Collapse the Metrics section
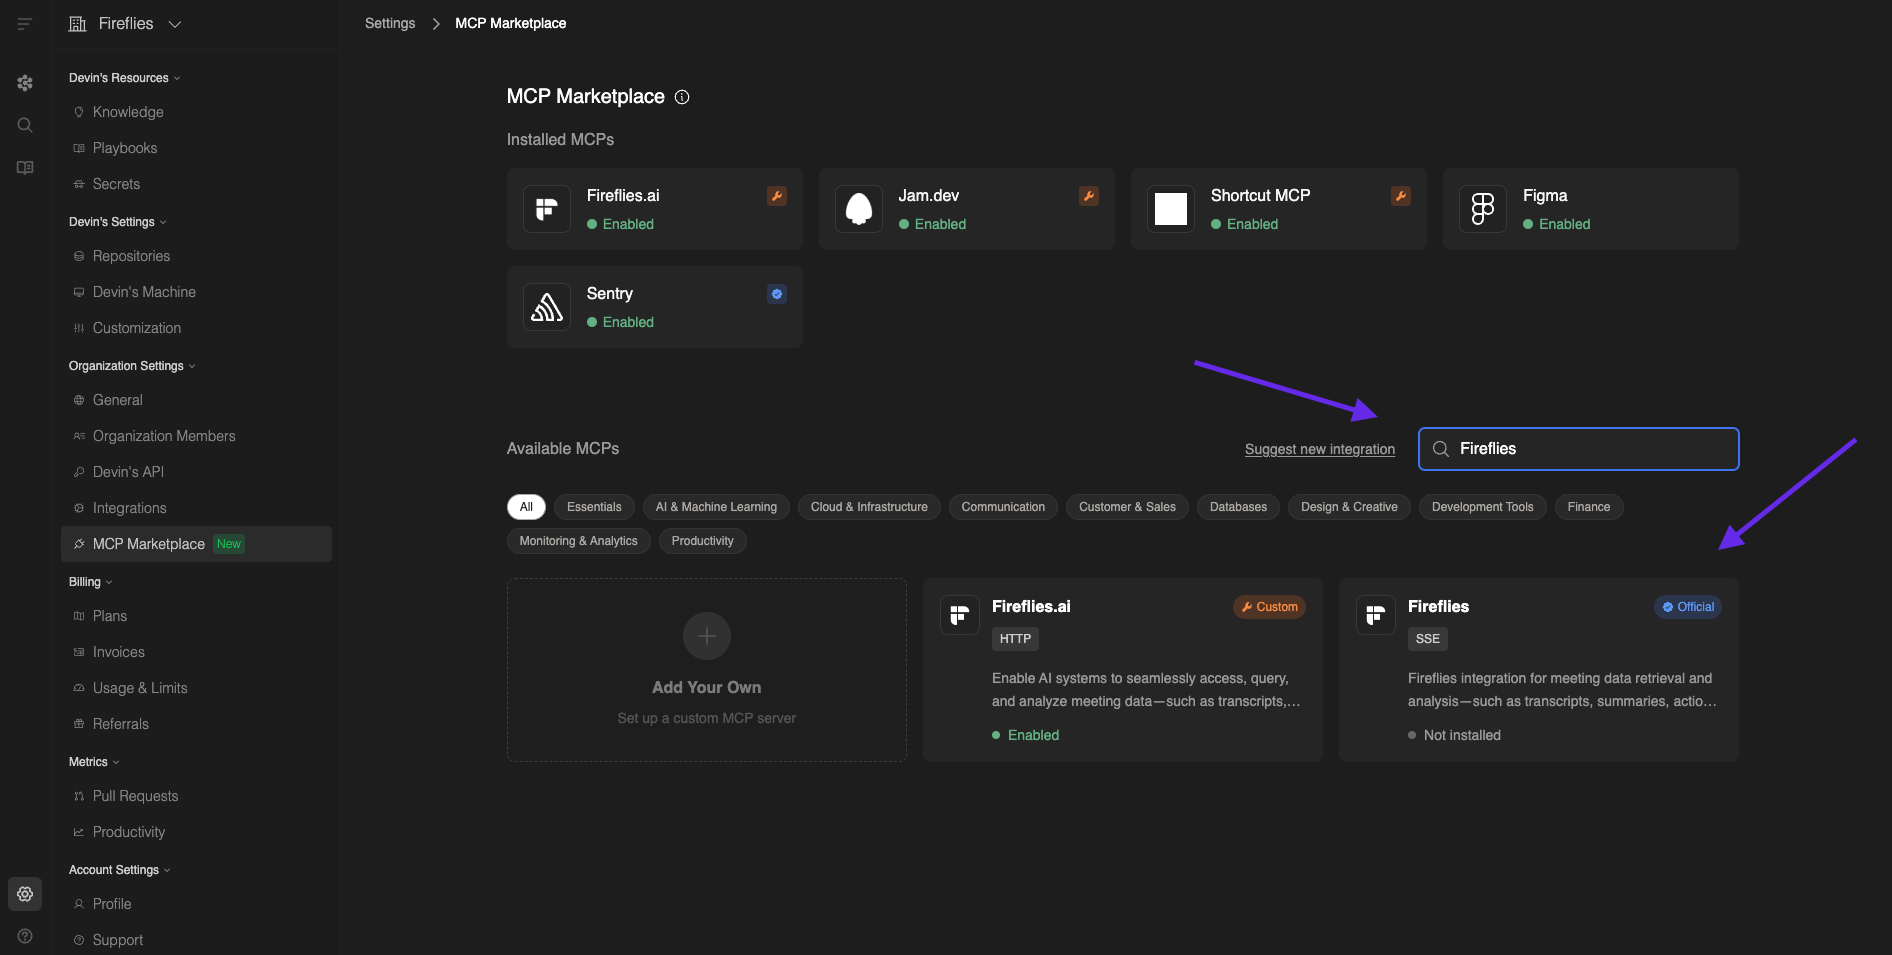This screenshot has width=1892, height=955. point(94,762)
